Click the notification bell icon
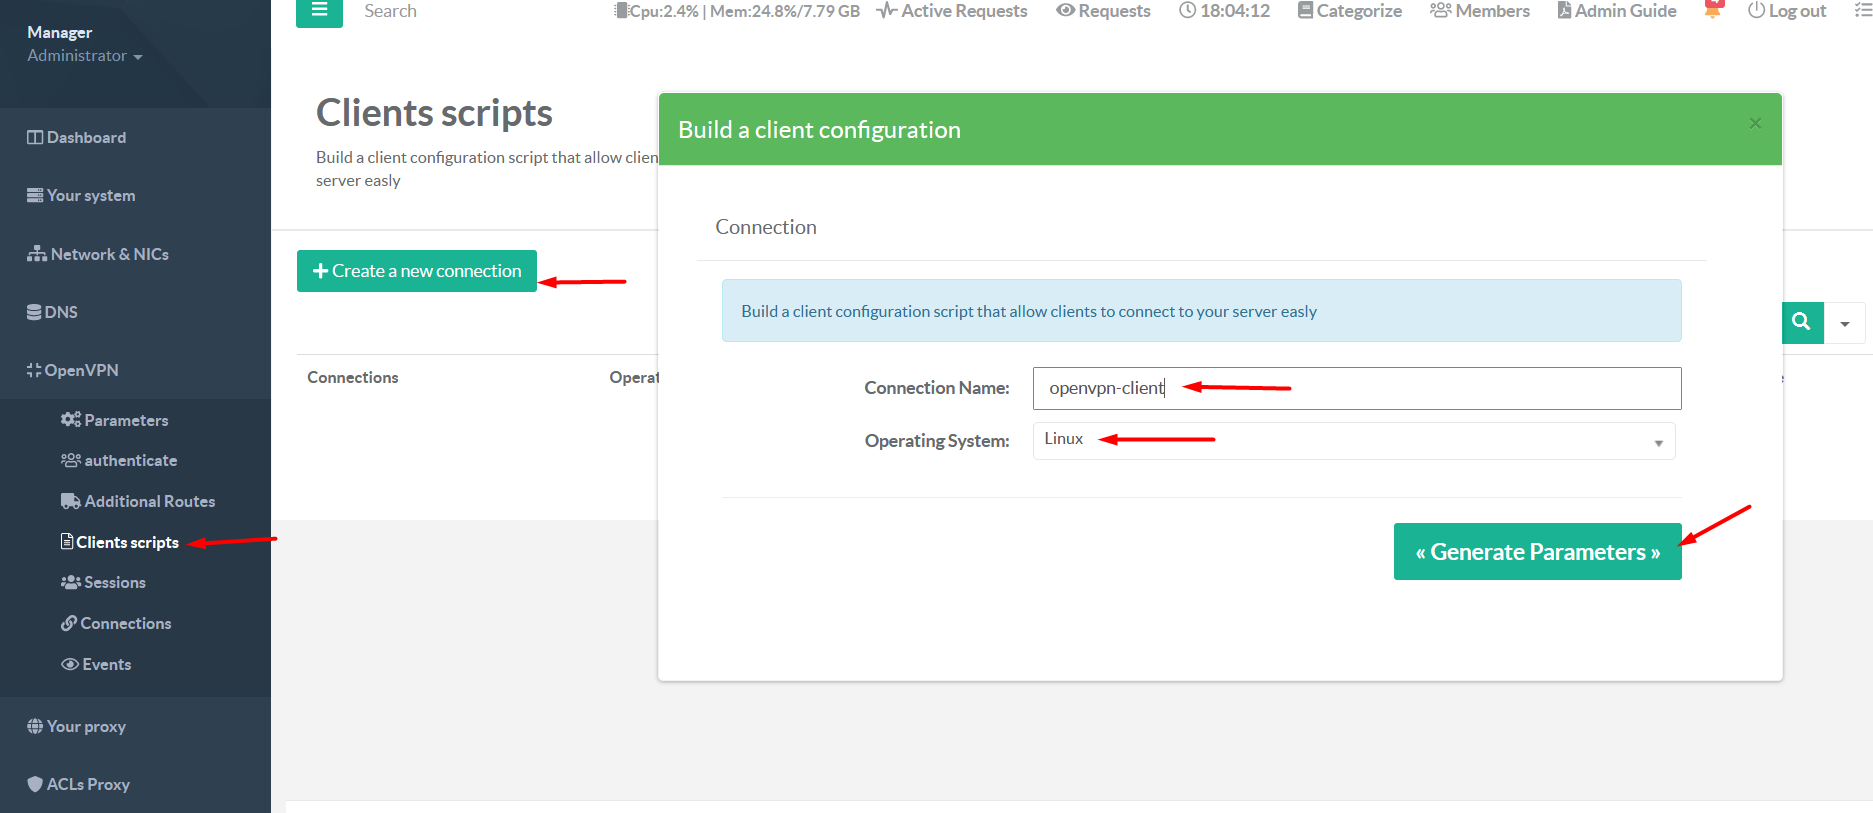 [1713, 11]
